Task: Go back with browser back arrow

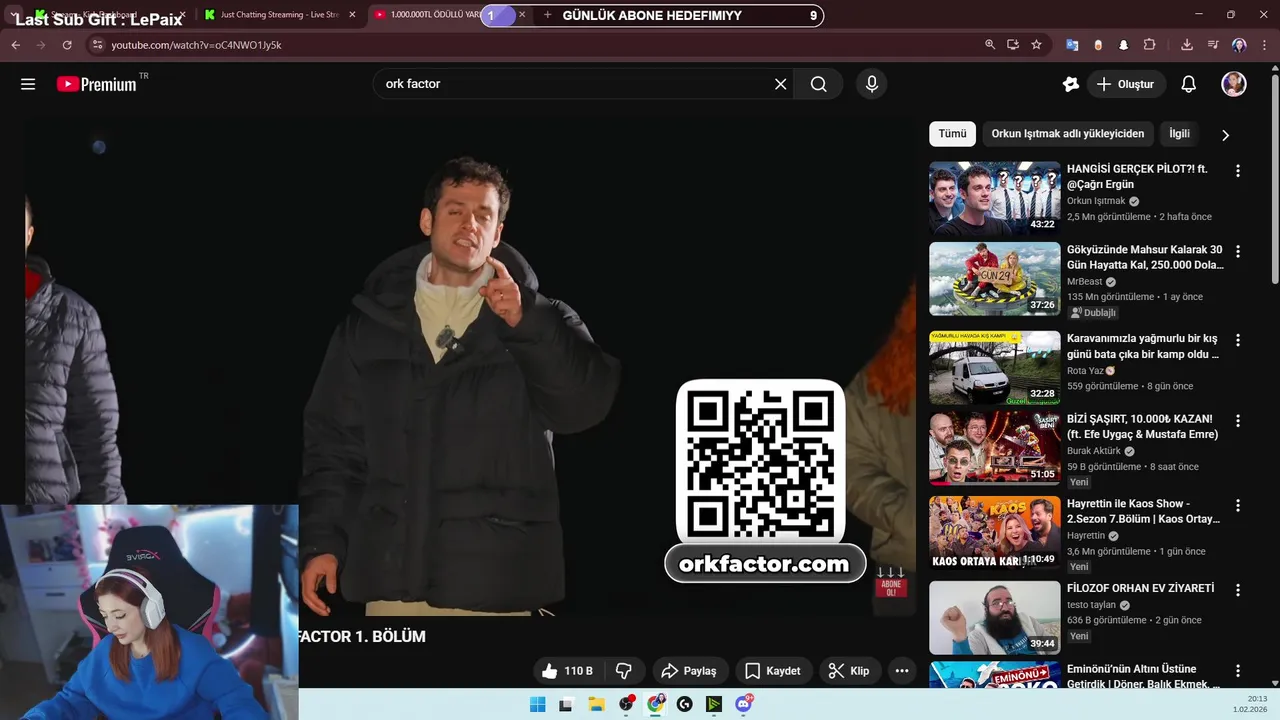Action: click(x=15, y=45)
